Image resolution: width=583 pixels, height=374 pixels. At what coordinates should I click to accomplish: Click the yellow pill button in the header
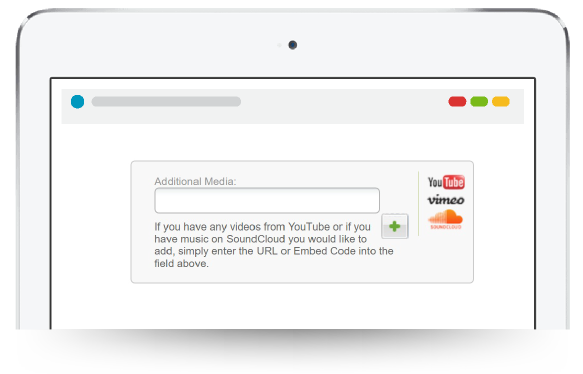pos(501,101)
